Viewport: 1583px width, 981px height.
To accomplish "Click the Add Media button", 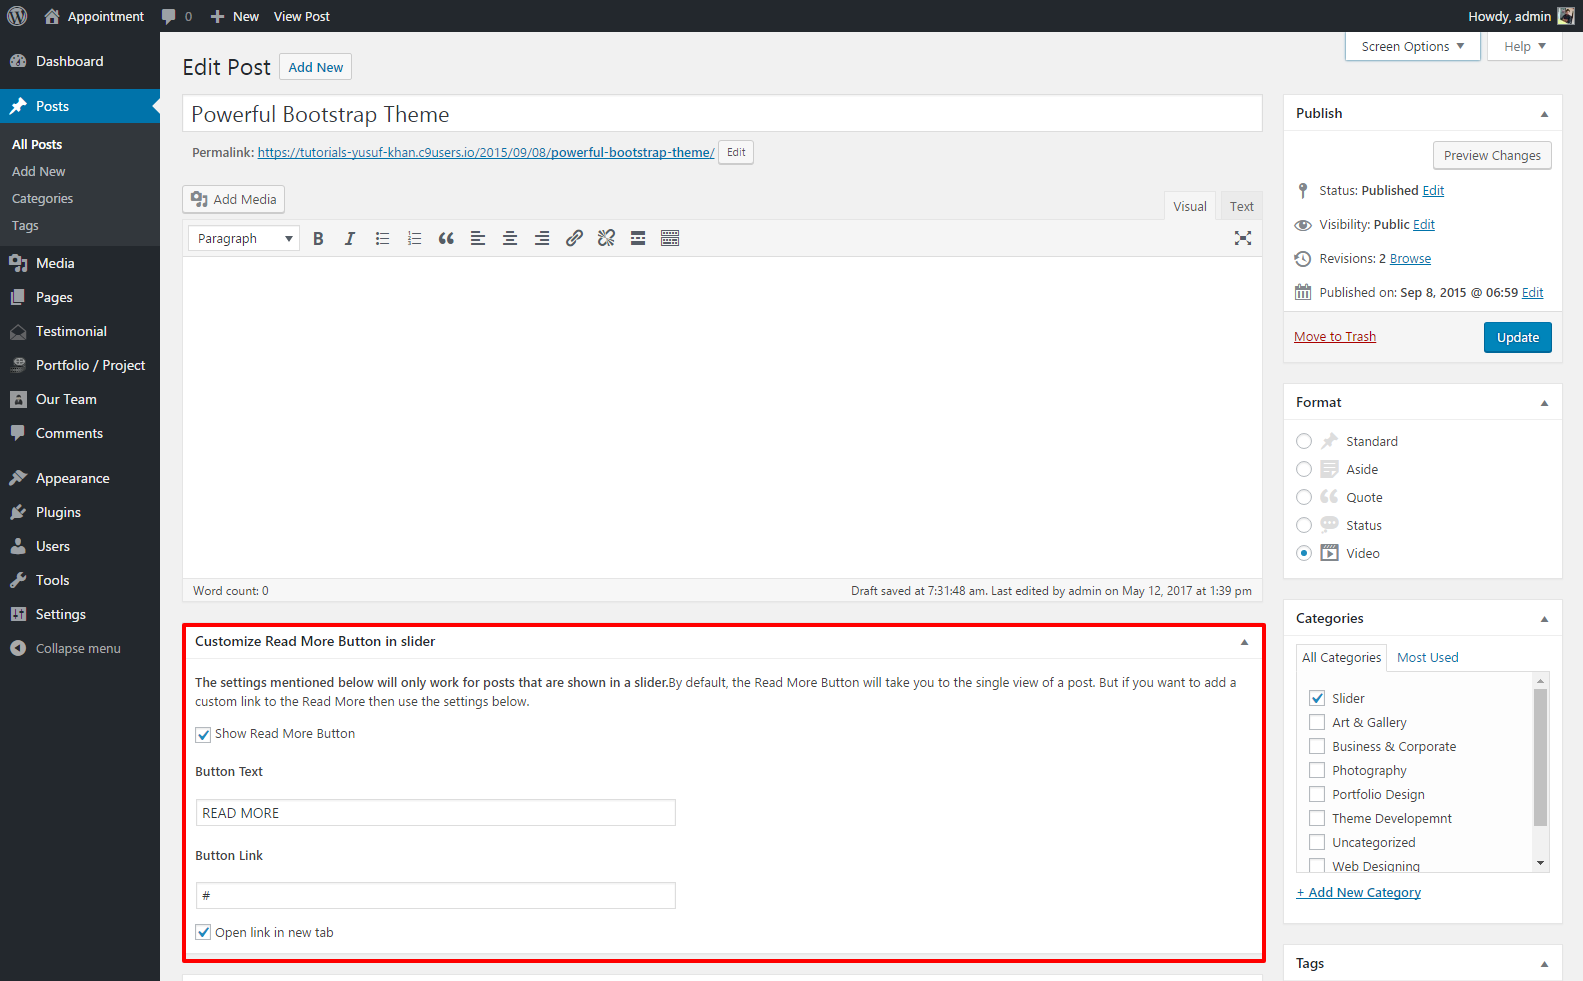I will 234,199.
